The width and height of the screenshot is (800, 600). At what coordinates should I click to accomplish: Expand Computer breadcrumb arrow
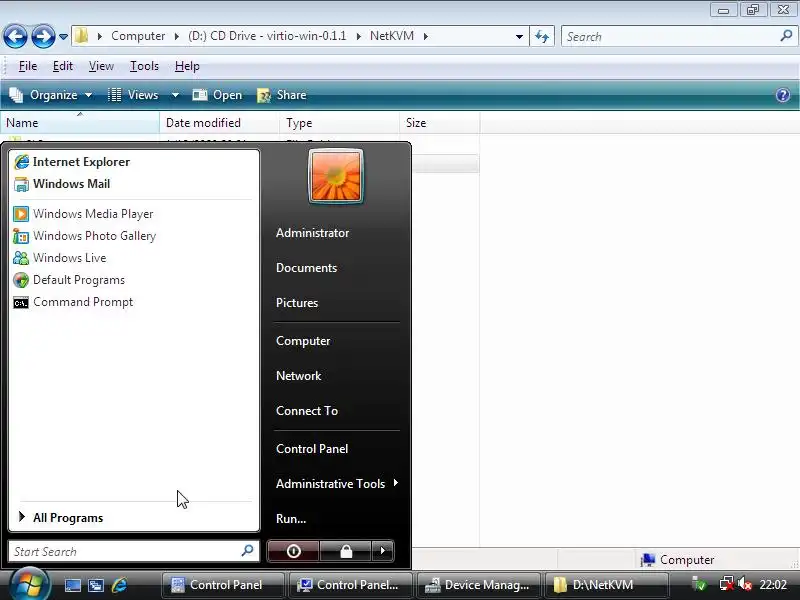click(x=177, y=36)
